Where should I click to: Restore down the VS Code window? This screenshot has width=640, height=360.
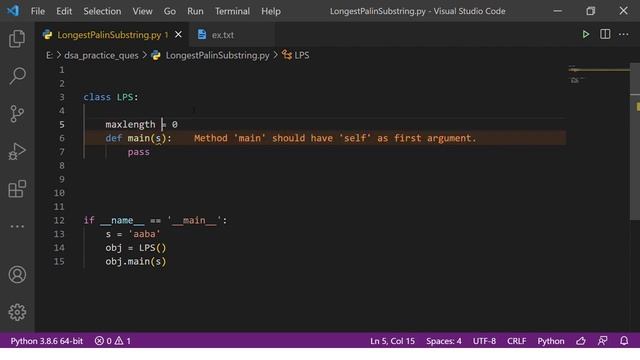click(590, 11)
